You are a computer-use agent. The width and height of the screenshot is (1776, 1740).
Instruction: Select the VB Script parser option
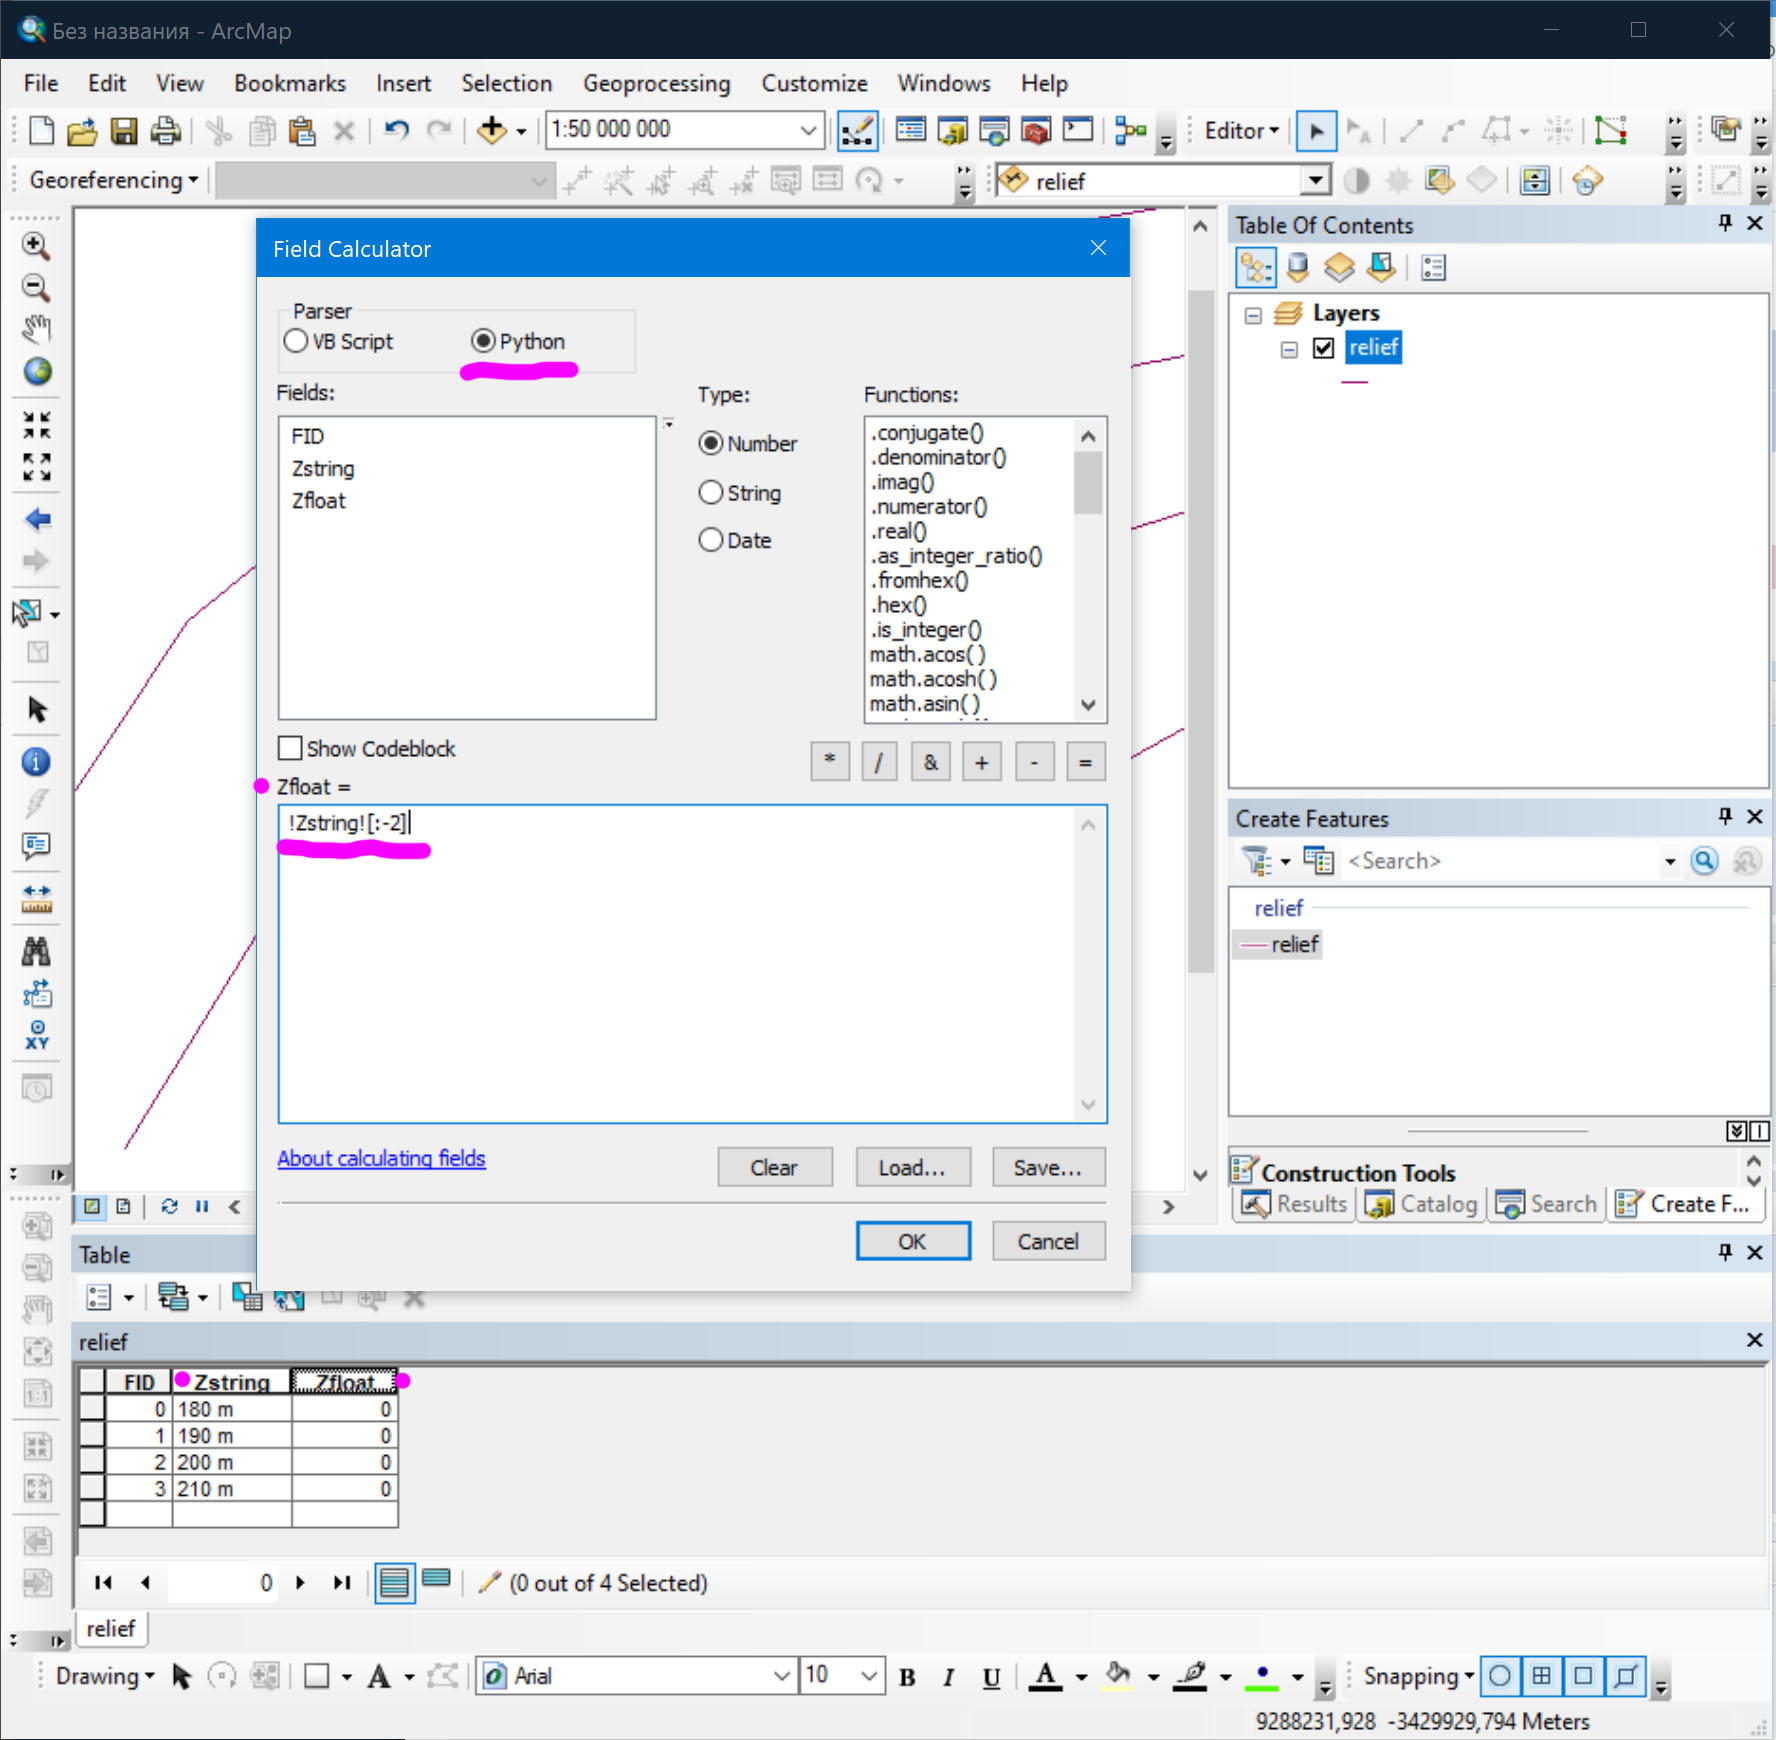tap(296, 341)
